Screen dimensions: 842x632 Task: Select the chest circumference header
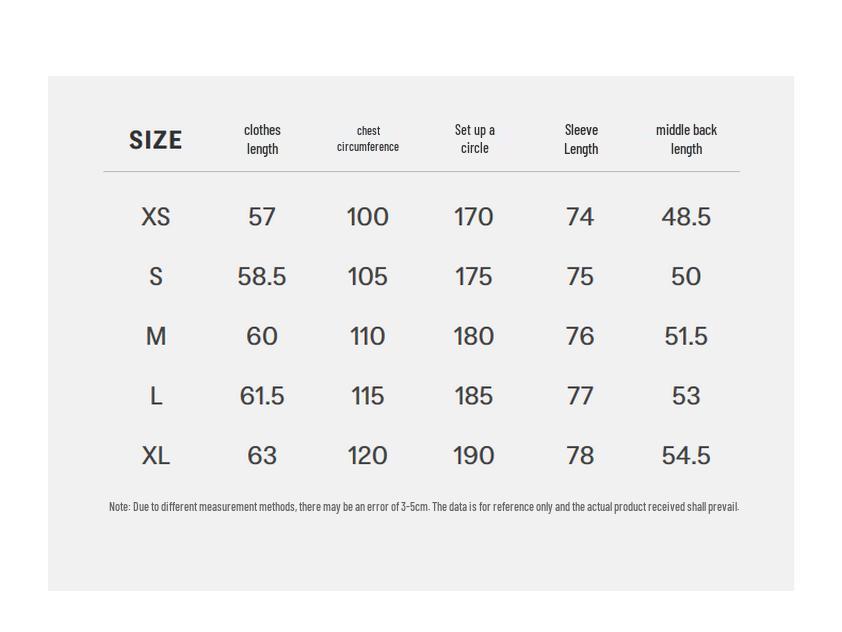(x=368, y=139)
